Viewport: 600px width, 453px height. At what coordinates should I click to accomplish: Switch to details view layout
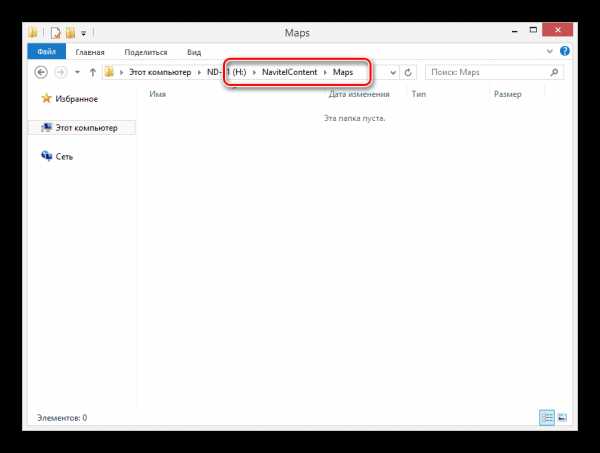tap(547, 416)
